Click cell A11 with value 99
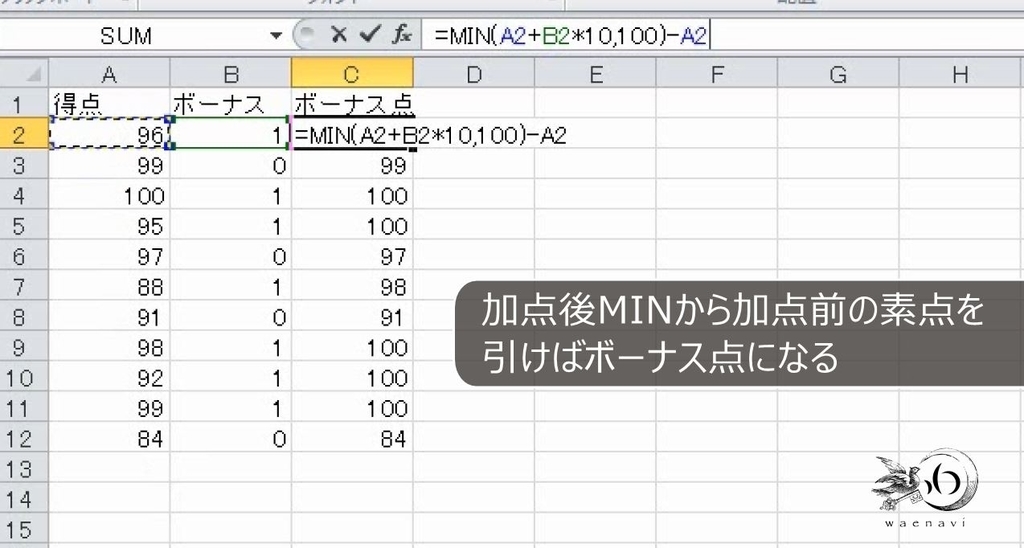 tap(109, 408)
